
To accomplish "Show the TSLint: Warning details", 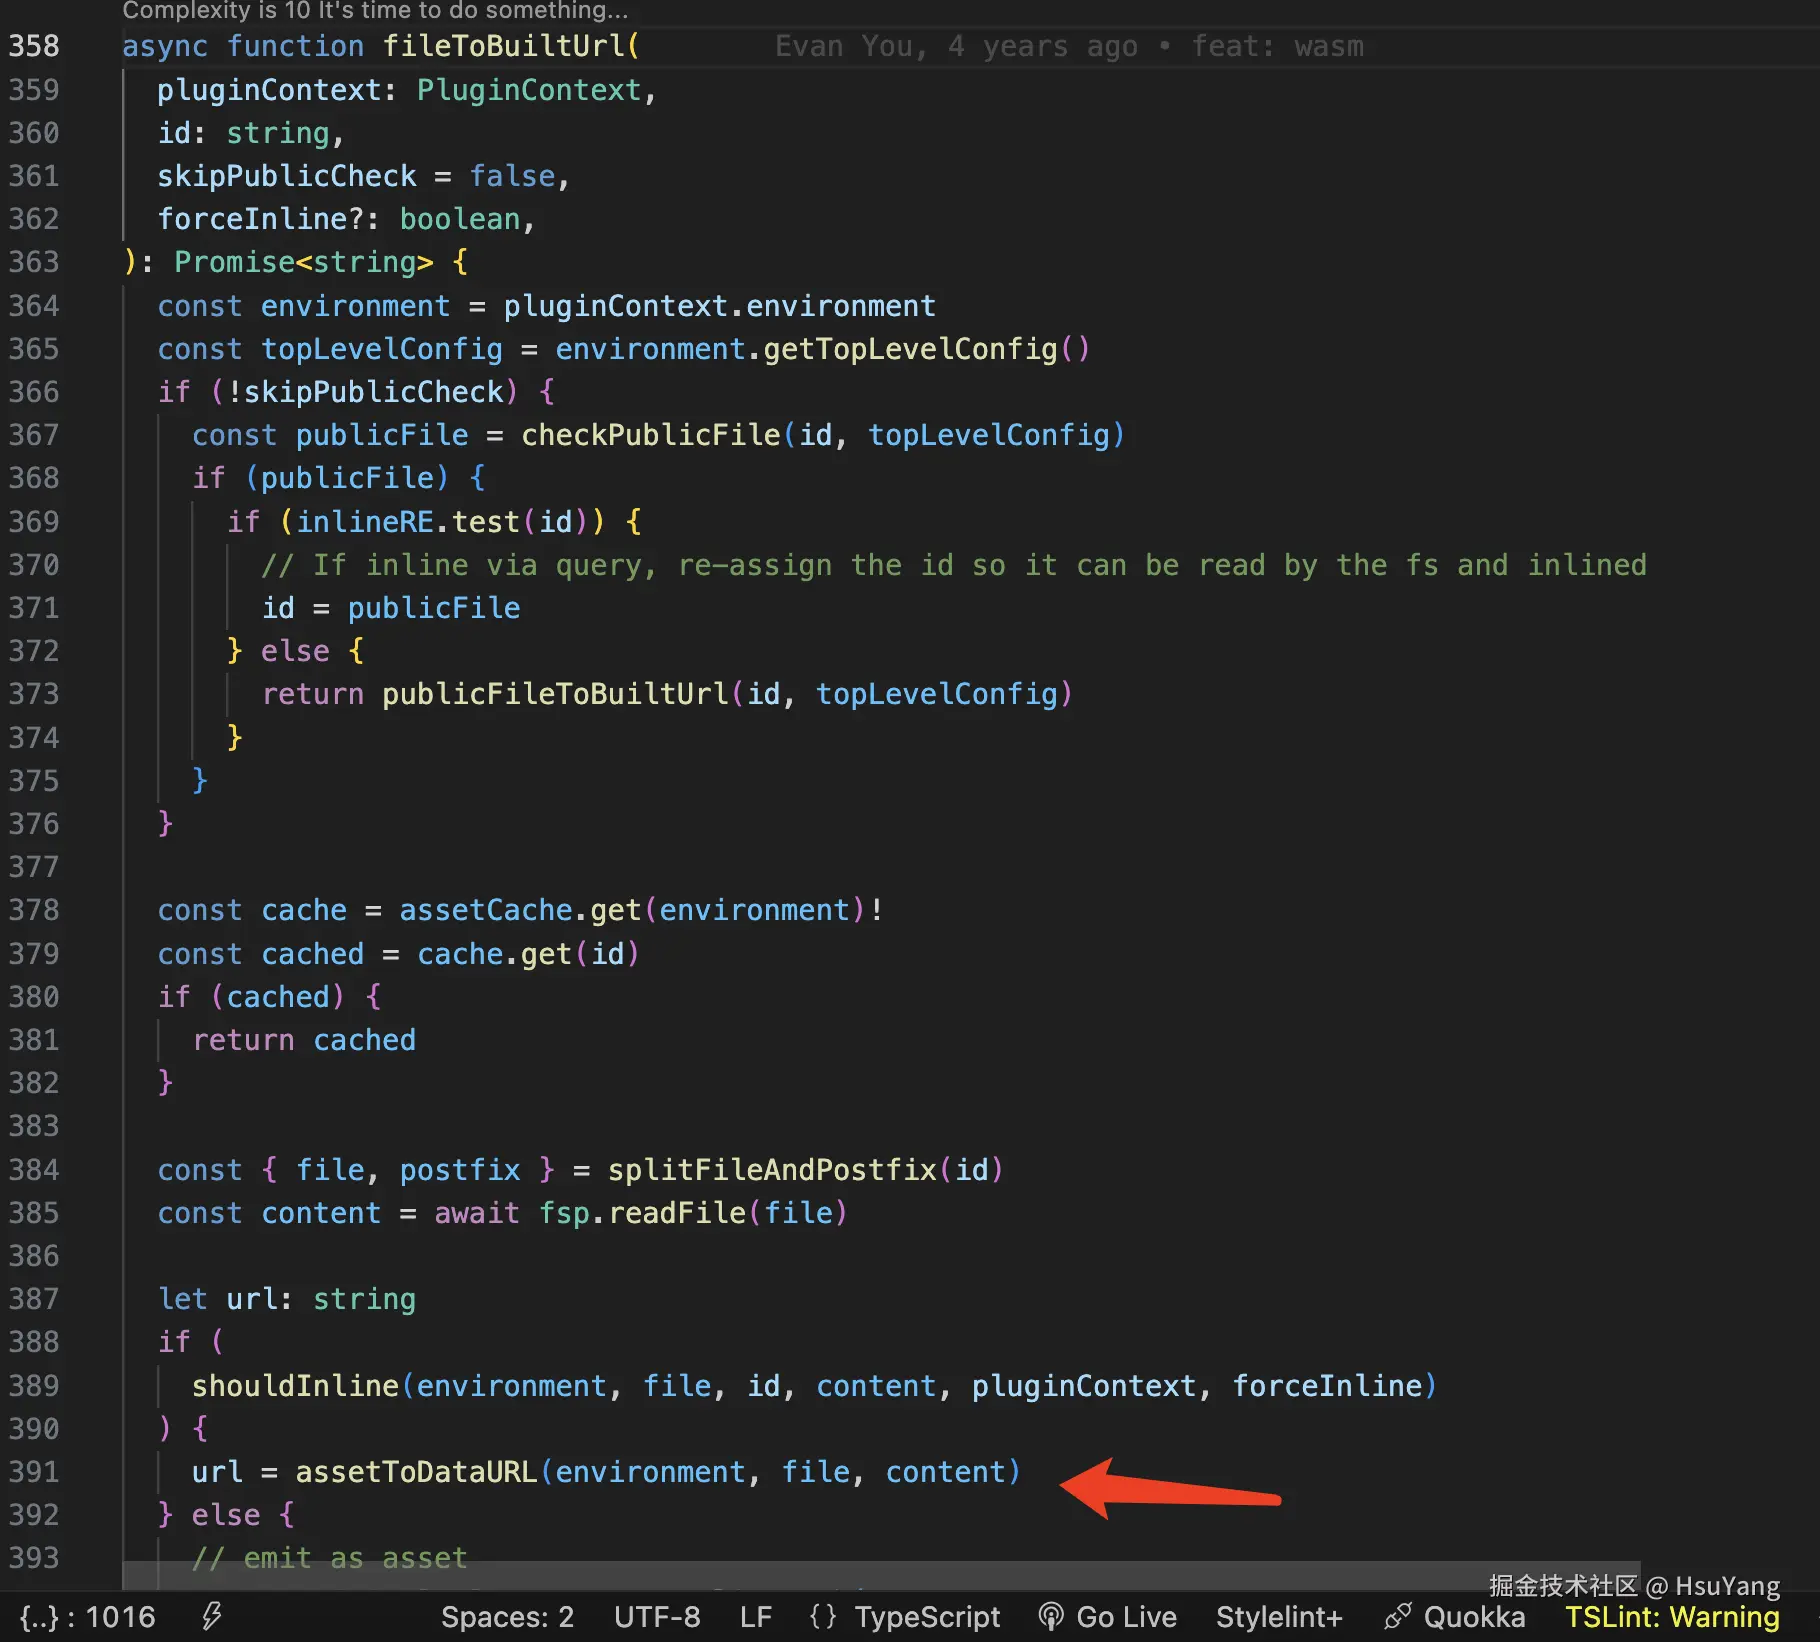I will pyautogui.click(x=1672, y=1617).
